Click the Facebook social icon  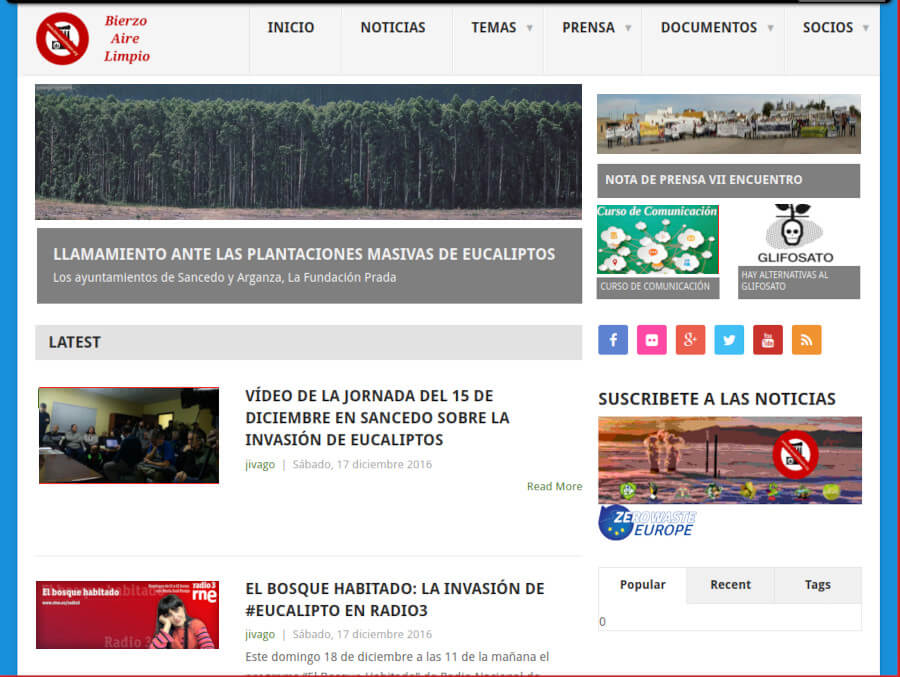tap(613, 340)
